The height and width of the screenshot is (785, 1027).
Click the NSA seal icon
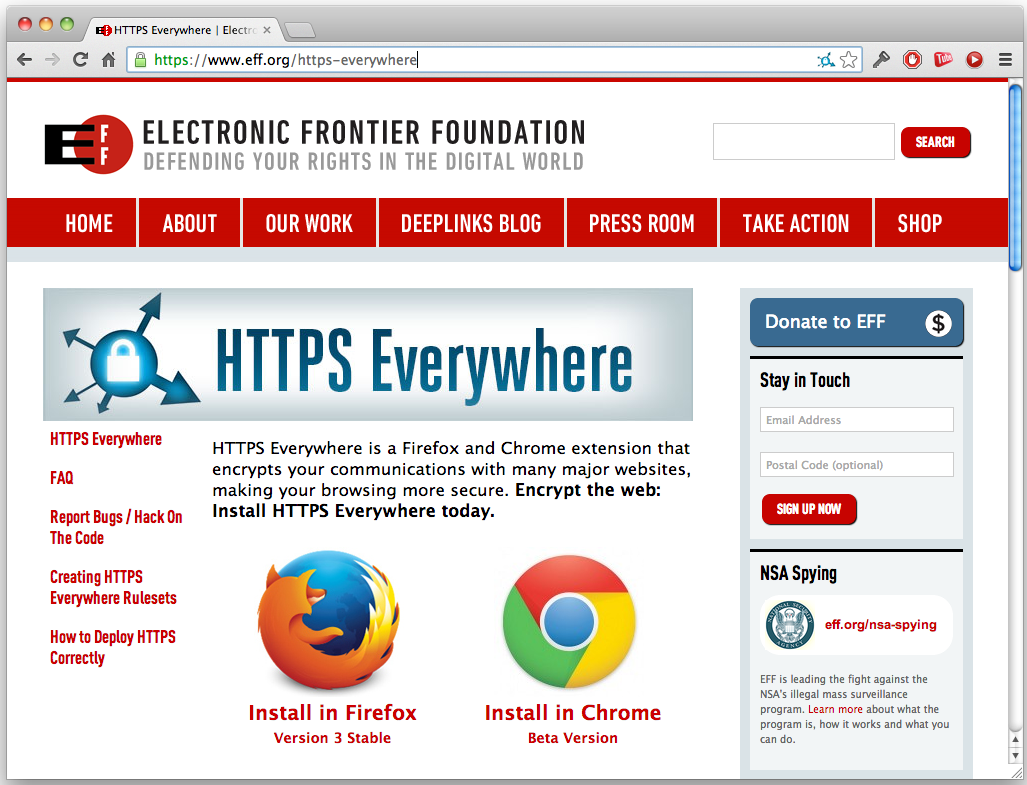(790, 625)
